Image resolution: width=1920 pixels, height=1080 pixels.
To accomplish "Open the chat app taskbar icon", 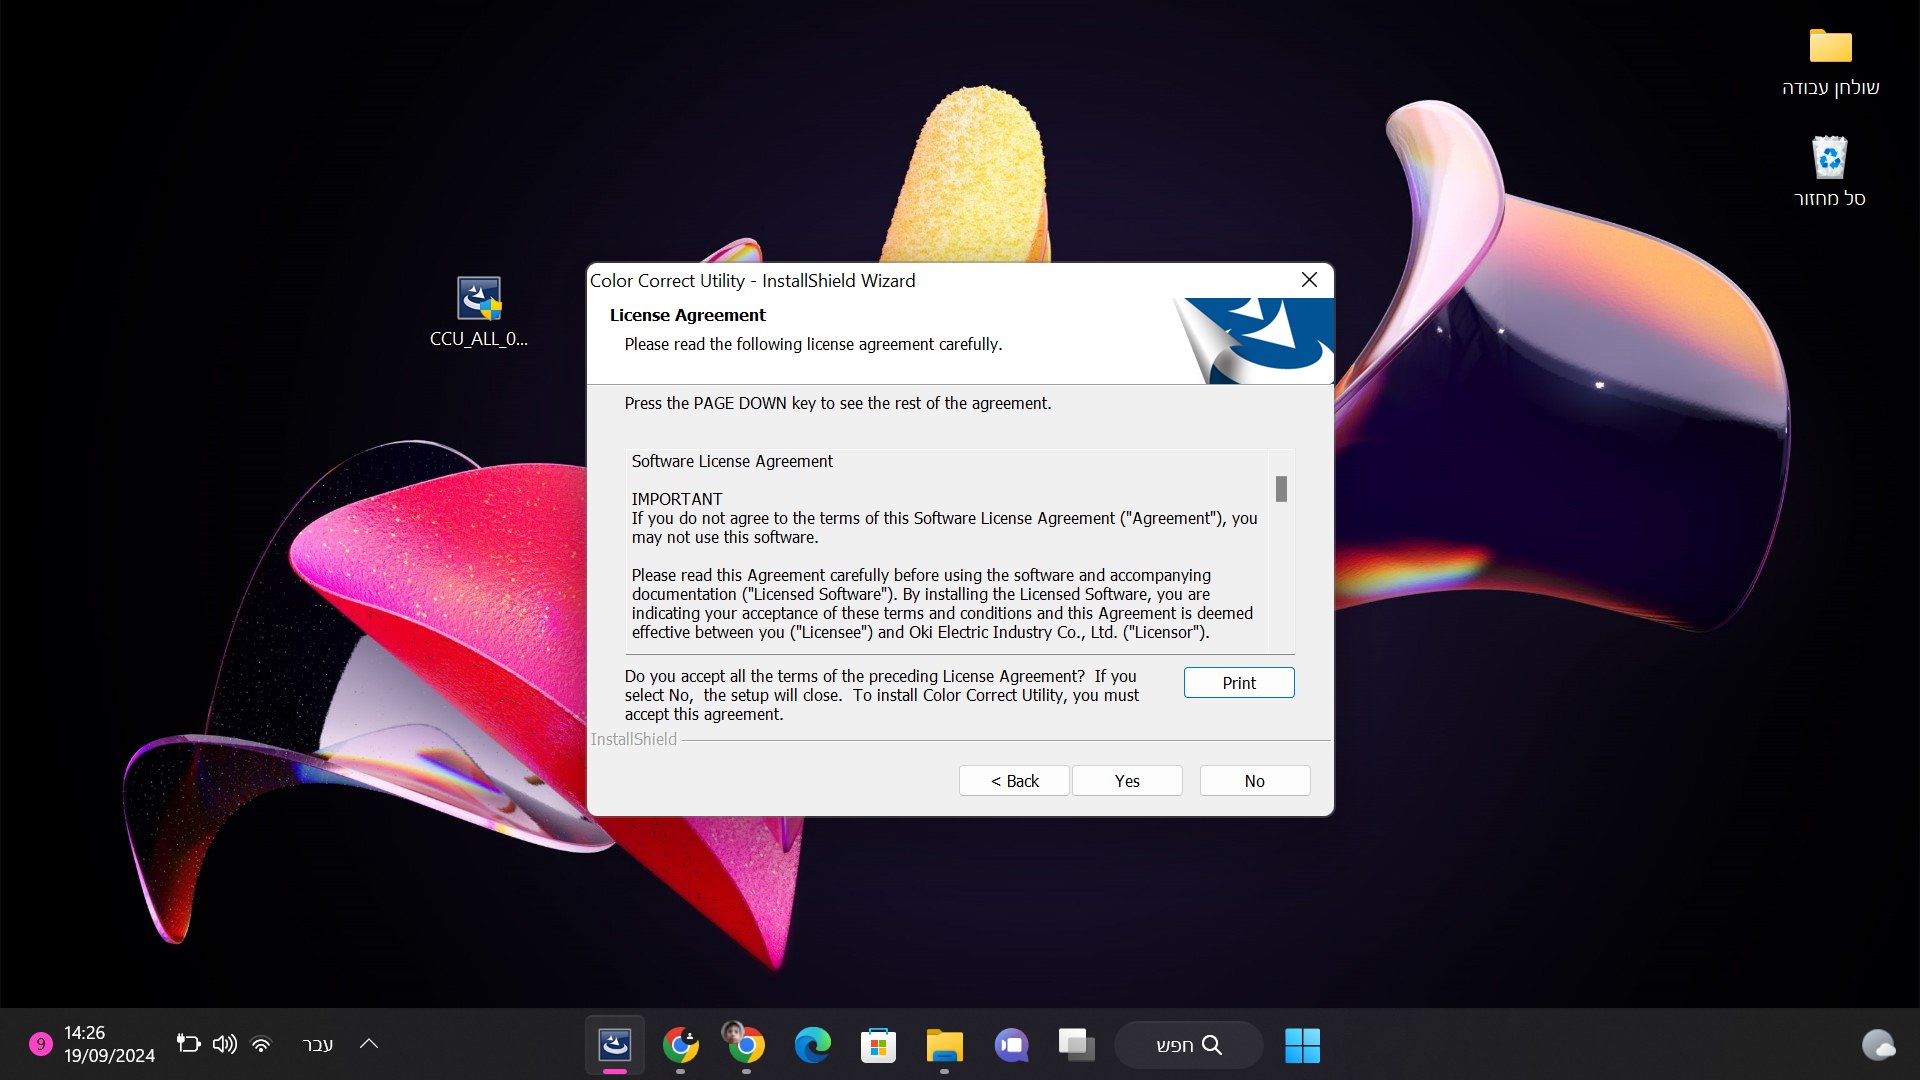I will pos(1011,1045).
